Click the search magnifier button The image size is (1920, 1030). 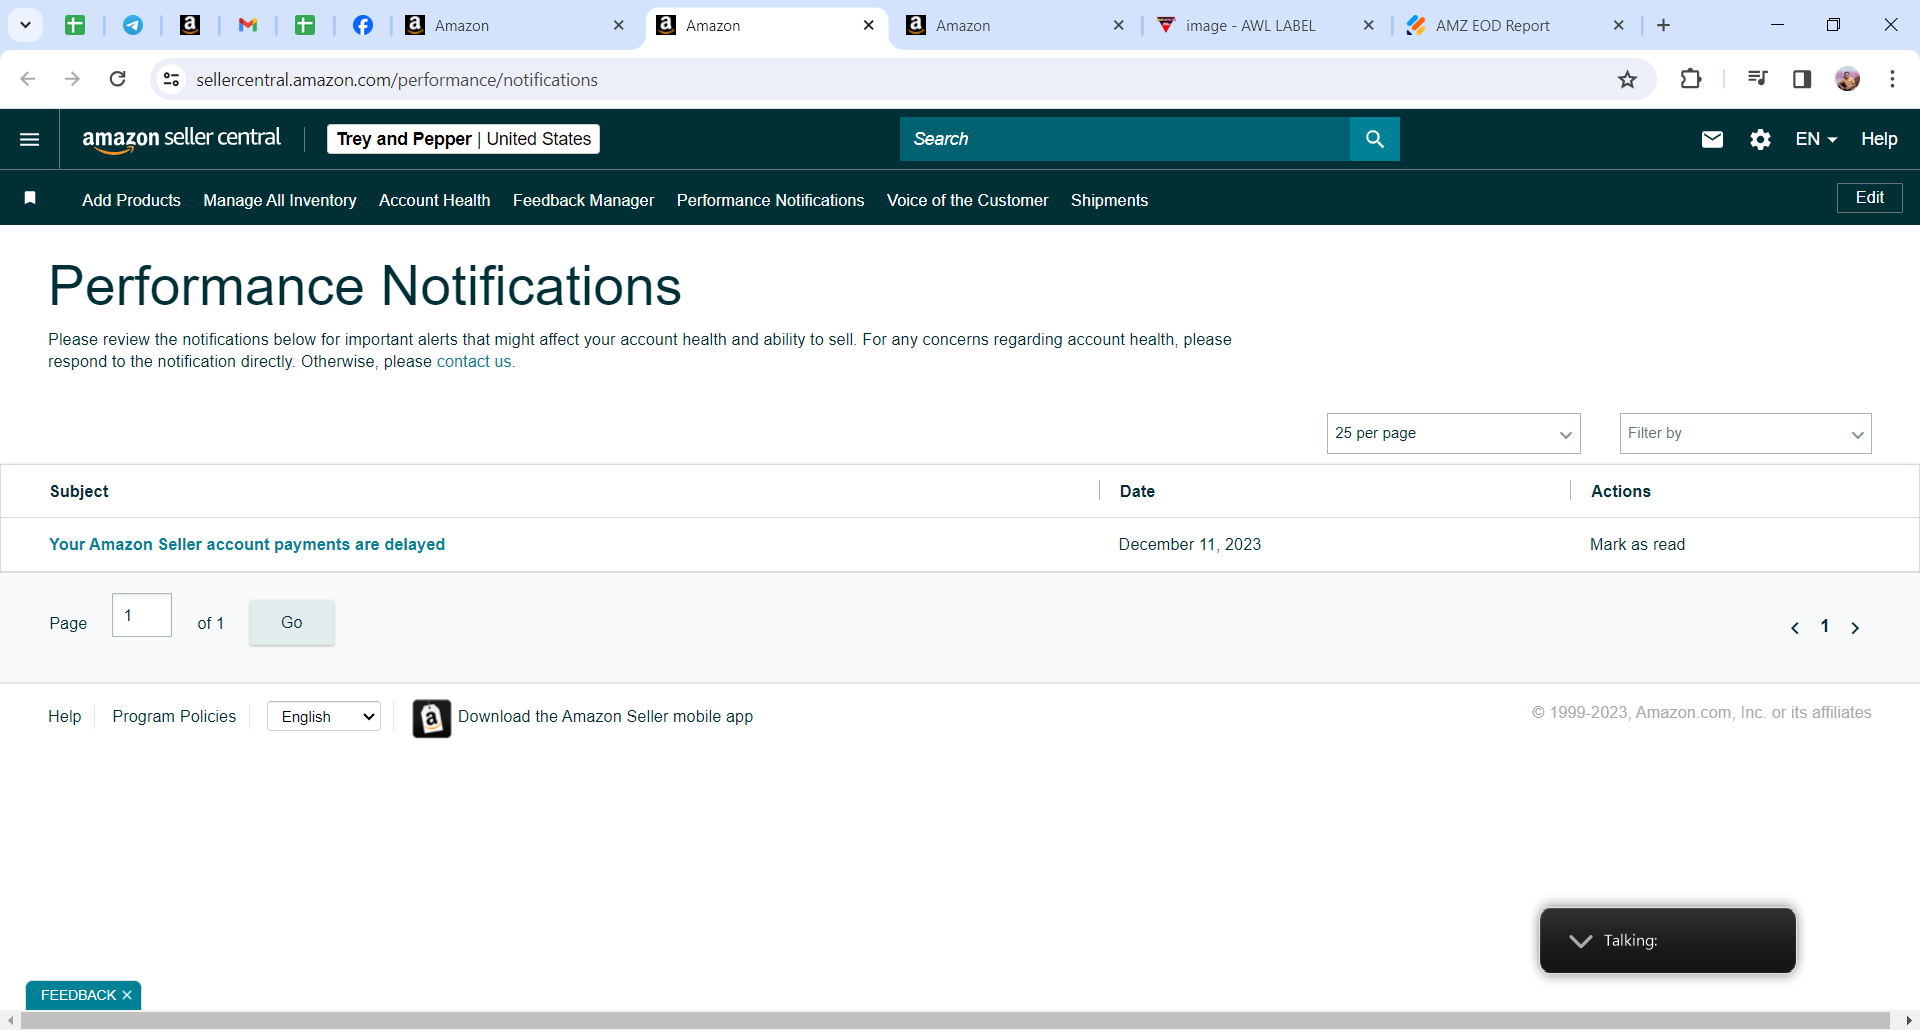tap(1375, 139)
